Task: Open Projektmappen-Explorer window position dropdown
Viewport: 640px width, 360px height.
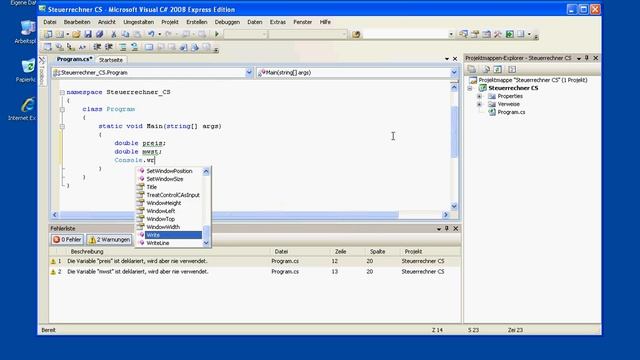Action: [579, 58]
